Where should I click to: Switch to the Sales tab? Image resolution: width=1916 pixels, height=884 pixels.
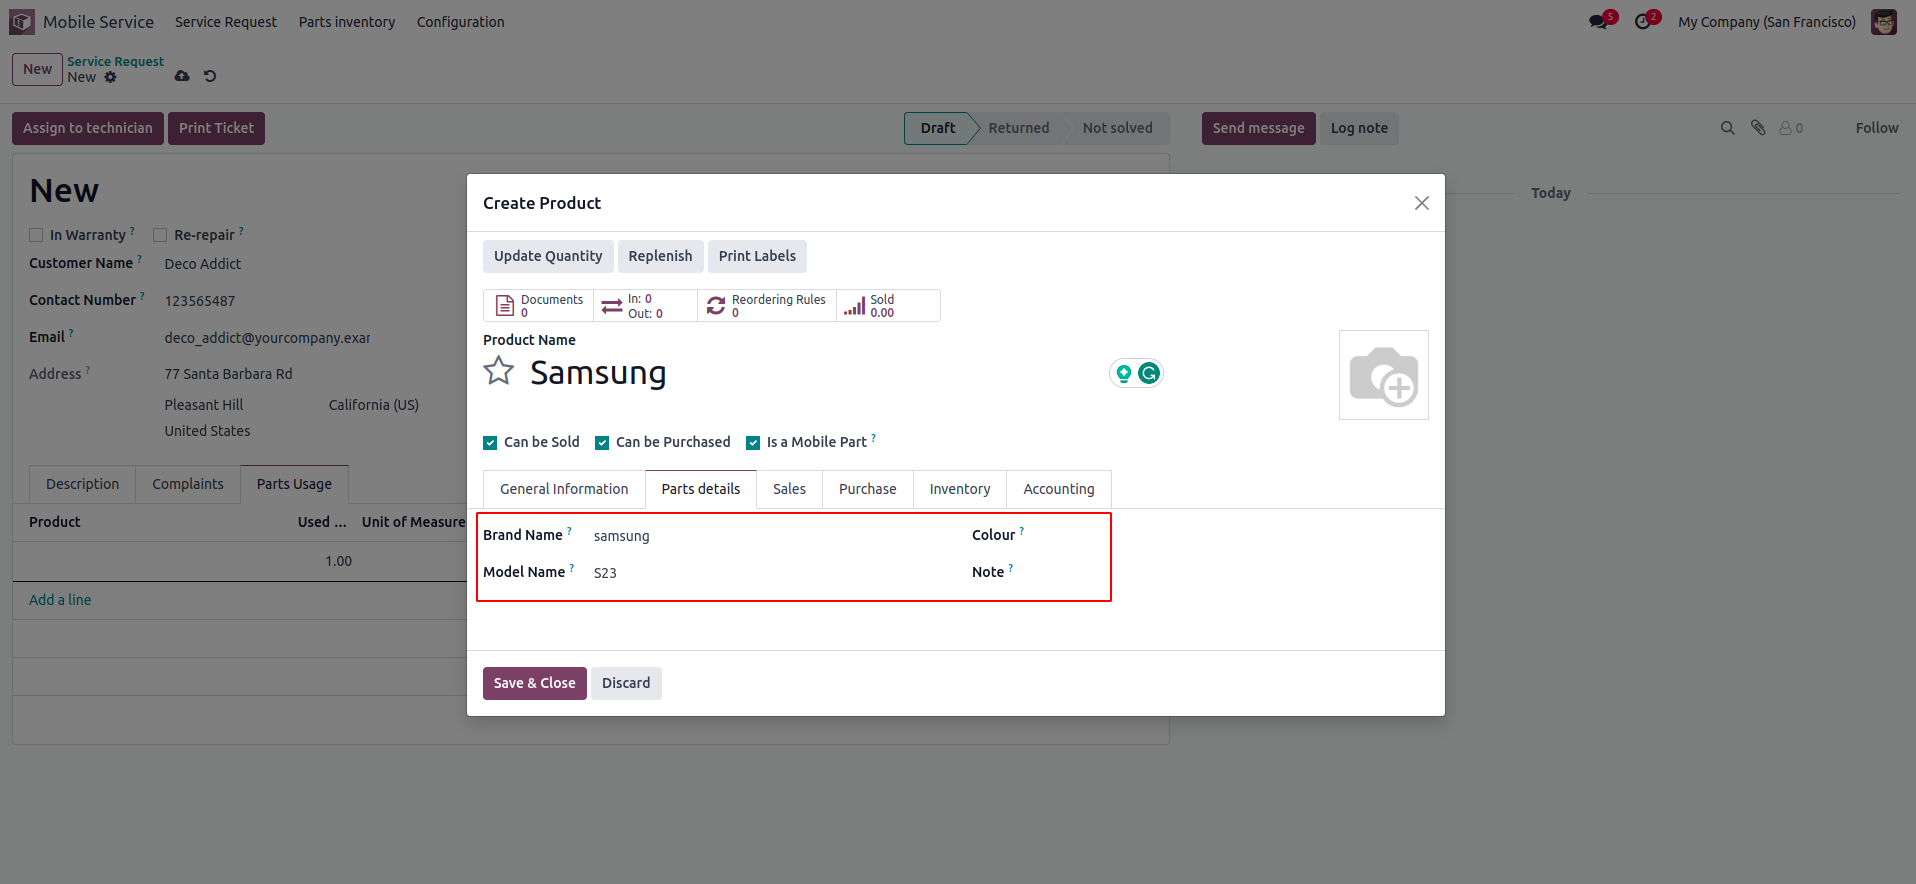pyautogui.click(x=789, y=489)
